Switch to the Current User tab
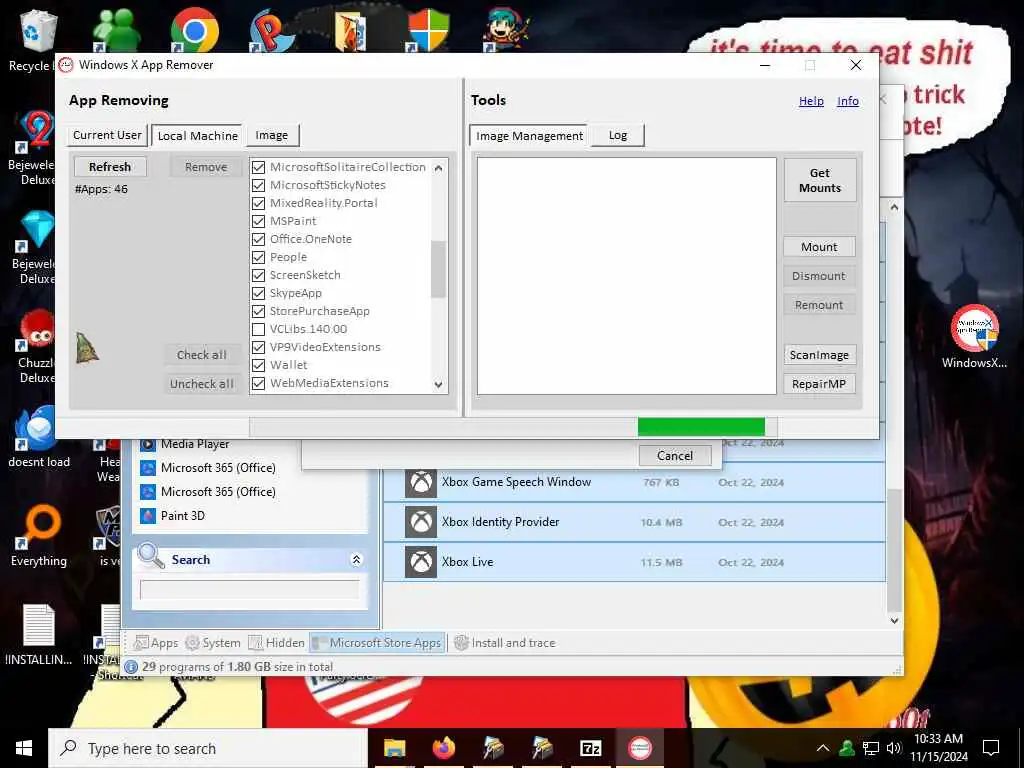This screenshot has width=1024, height=768. (107, 135)
